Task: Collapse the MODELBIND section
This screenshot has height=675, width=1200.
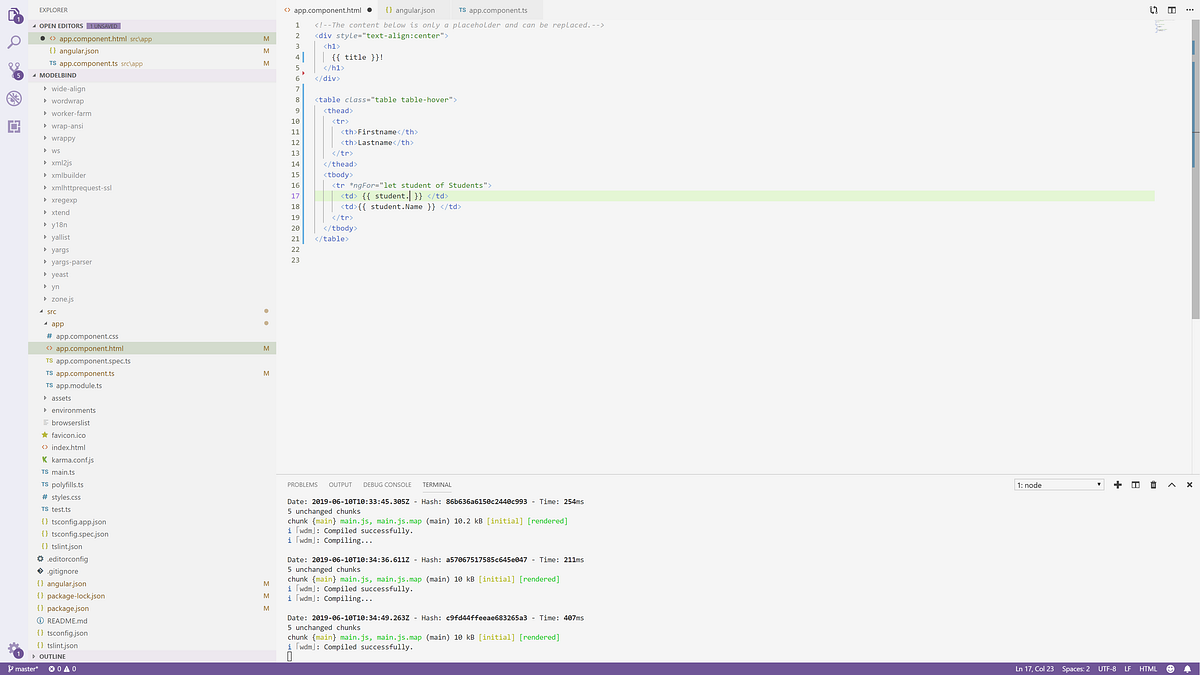Action: (x=60, y=75)
